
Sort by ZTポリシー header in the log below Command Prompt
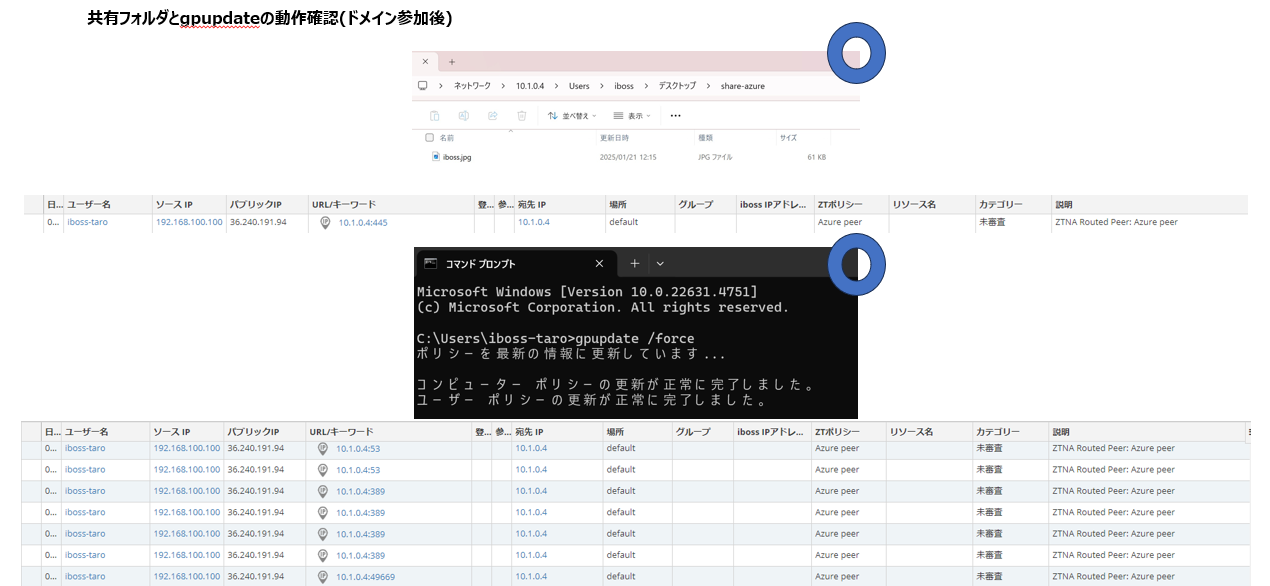point(837,432)
